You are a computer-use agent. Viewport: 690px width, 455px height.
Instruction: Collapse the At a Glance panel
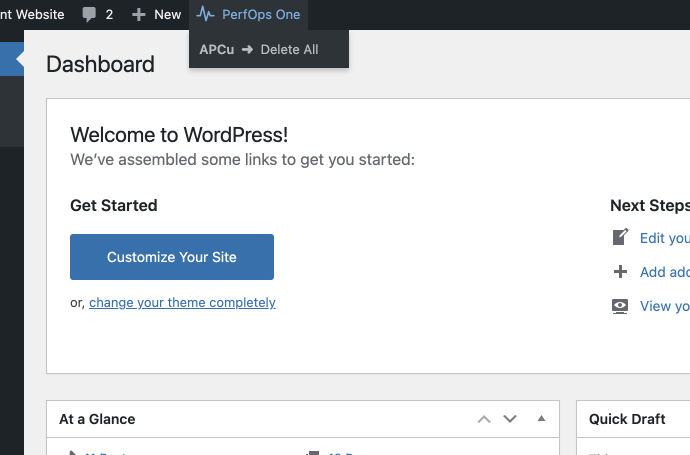[x=542, y=418]
